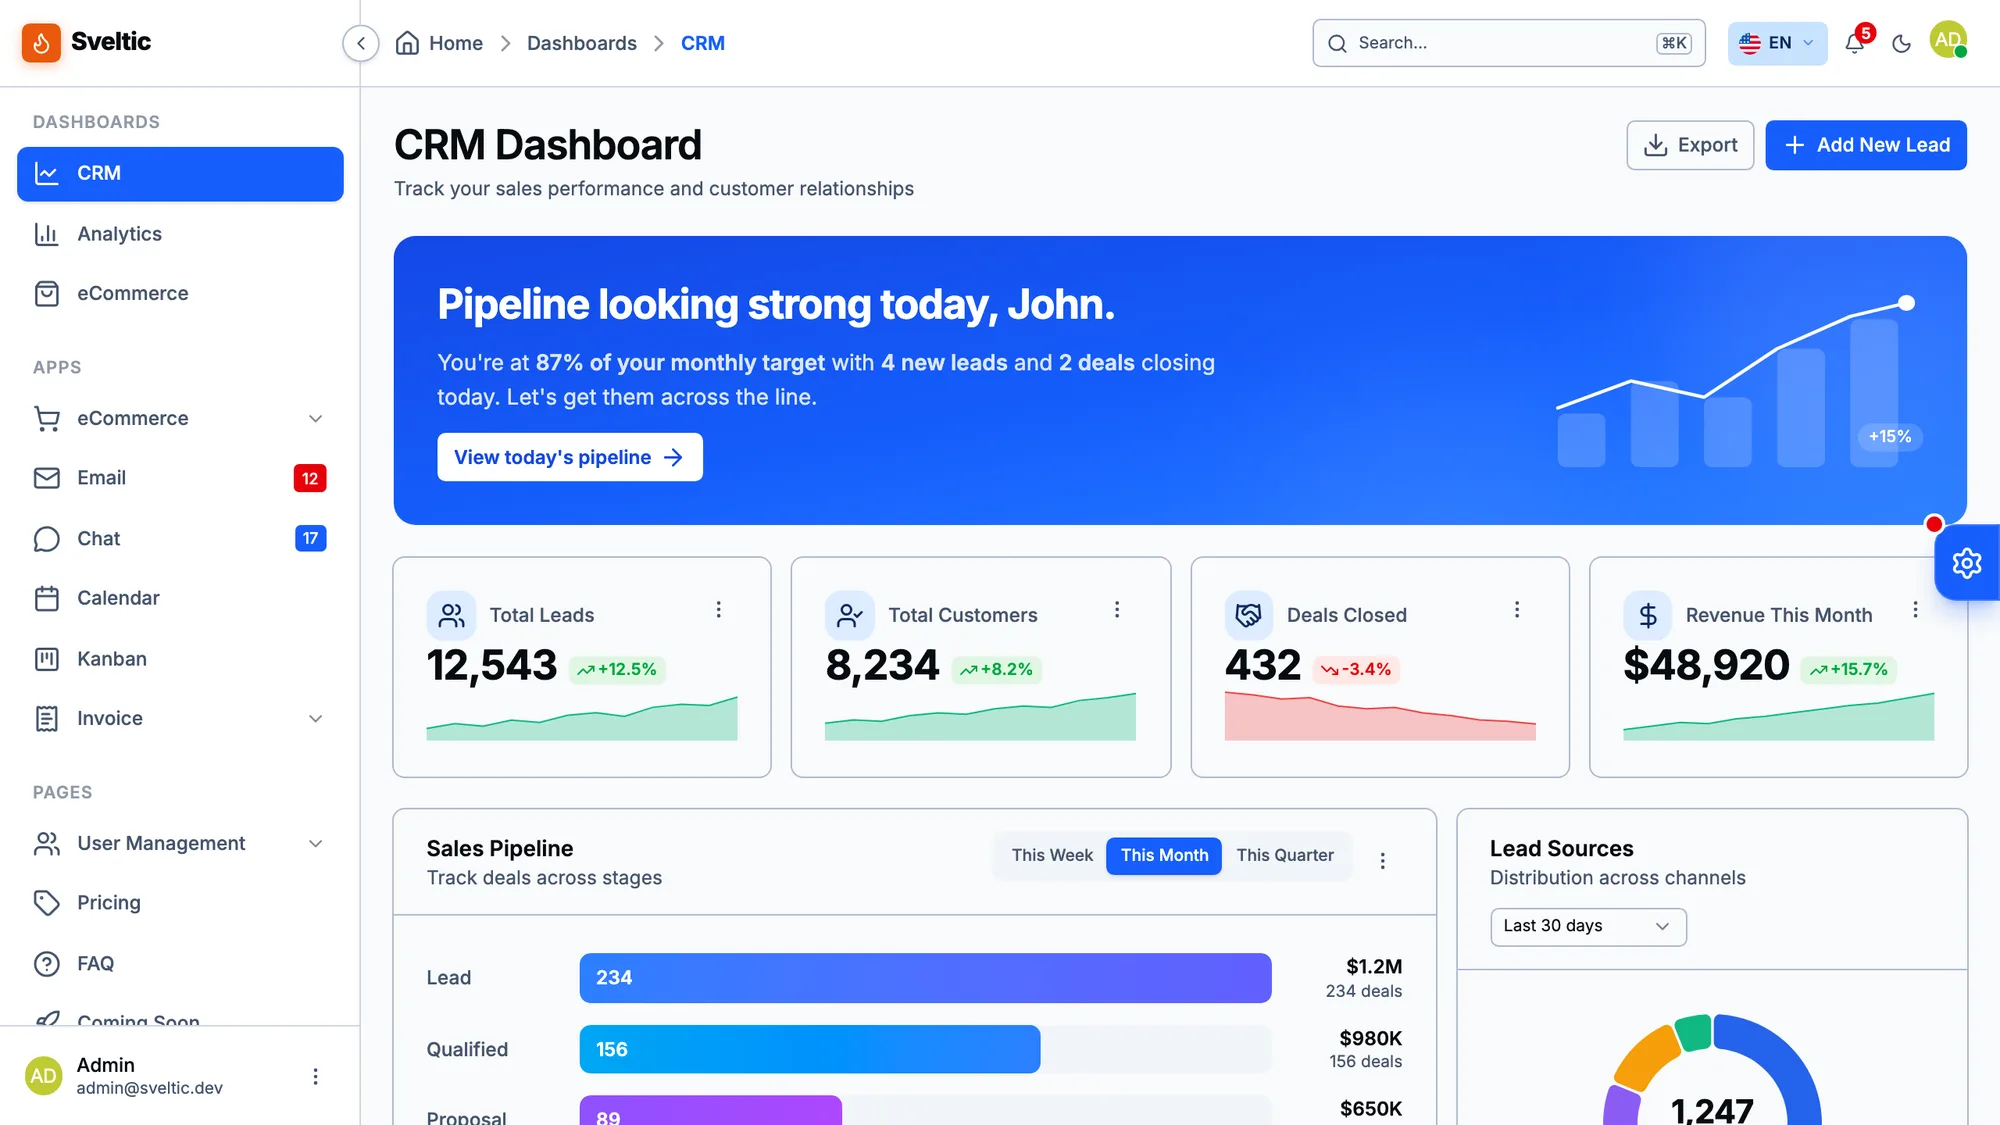Click the Analytics bar chart icon
Image resolution: width=2000 pixels, height=1125 pixels.
coord(47,234)
